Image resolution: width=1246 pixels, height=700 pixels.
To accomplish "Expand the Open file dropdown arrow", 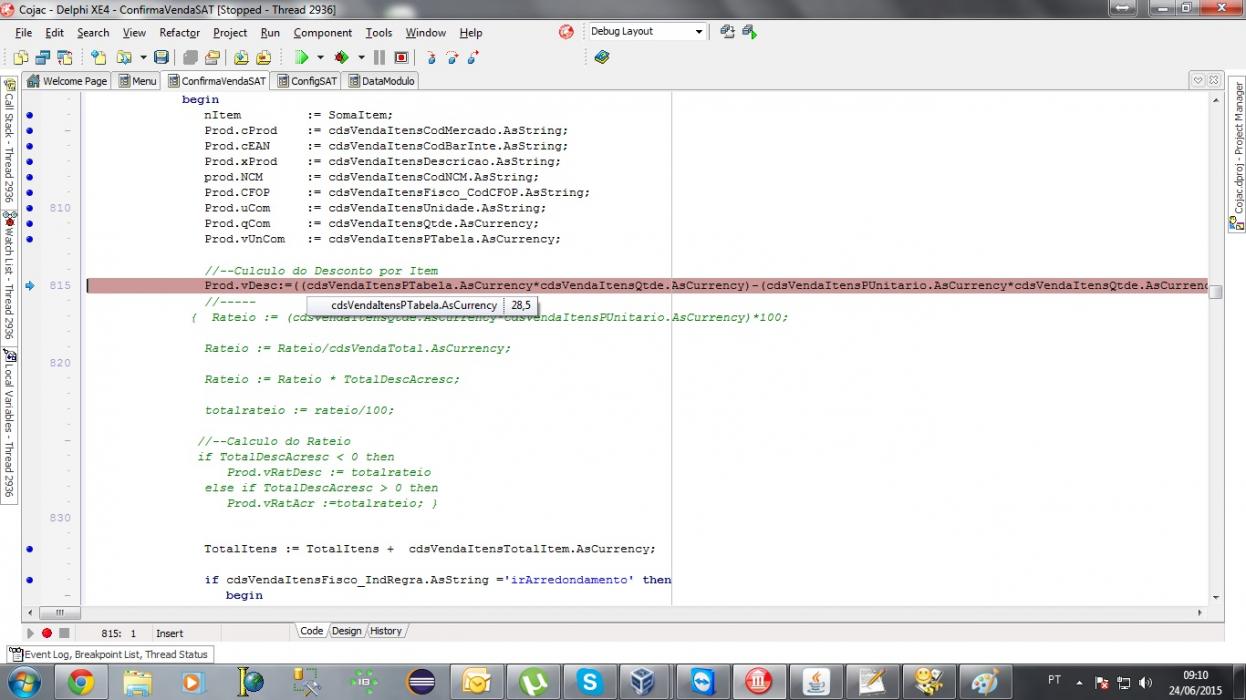I will pyautogui.click(x=143, y=58).
